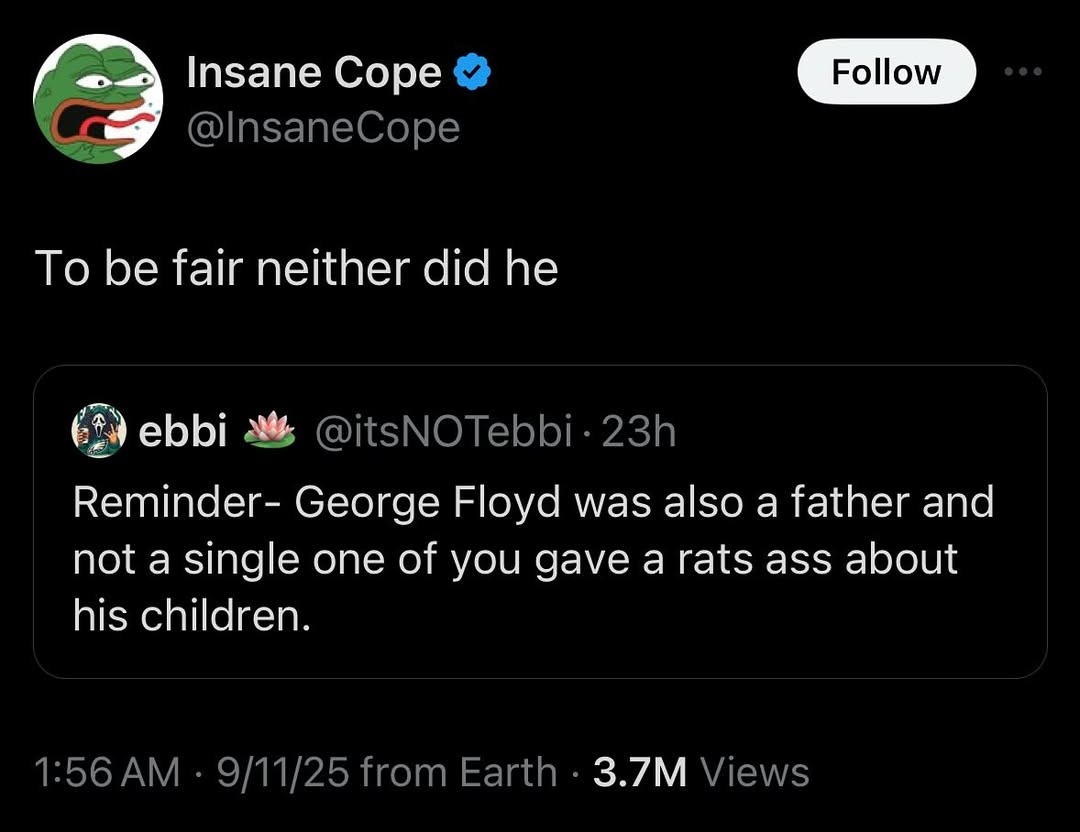Viewport: 1080px width, 832px height.
Task: Click the 'Reminder-' word in quoted tweet
Action: coord(176,502)
